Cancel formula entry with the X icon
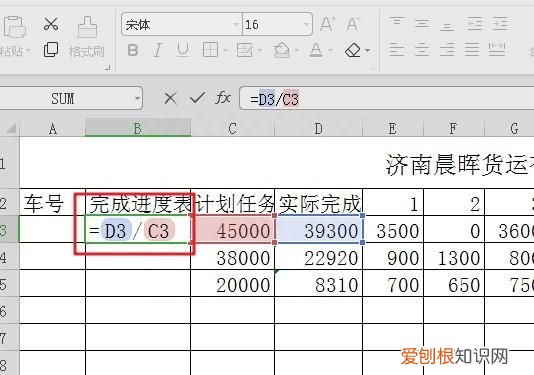 (170, 98)
